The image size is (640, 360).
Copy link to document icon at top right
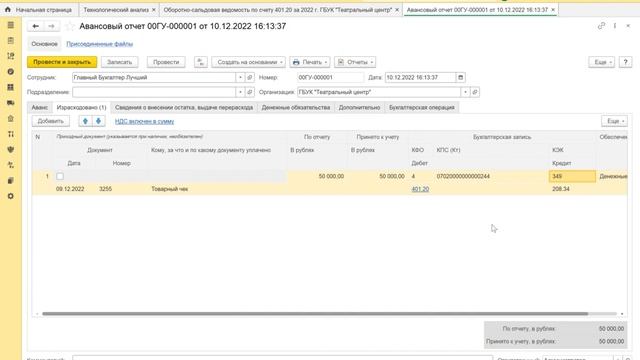pyautogui.click(x=601, y=26)
